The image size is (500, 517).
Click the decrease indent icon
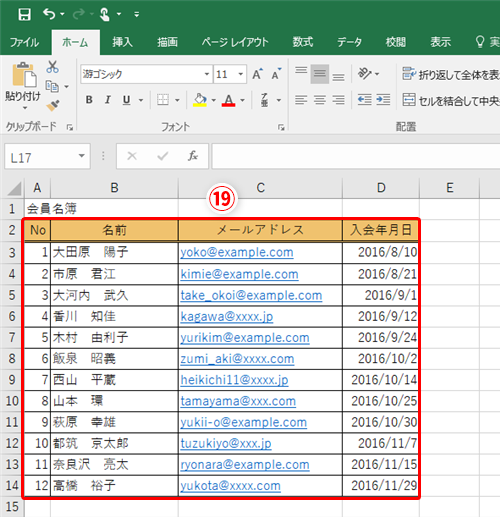(x=365, y=100)
